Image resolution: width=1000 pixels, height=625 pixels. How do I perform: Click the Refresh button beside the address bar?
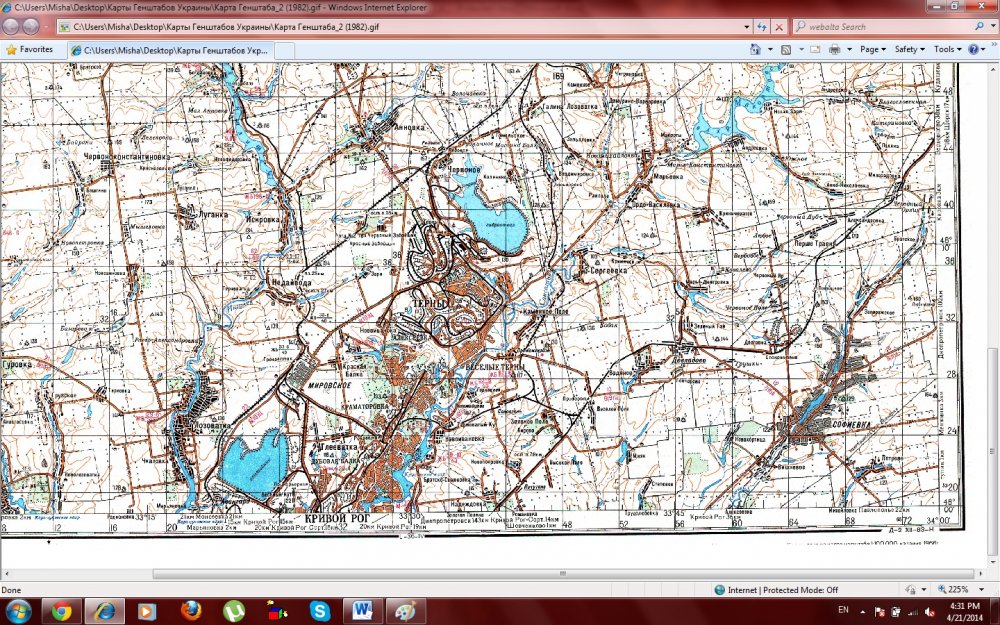[x=762, y=27]
